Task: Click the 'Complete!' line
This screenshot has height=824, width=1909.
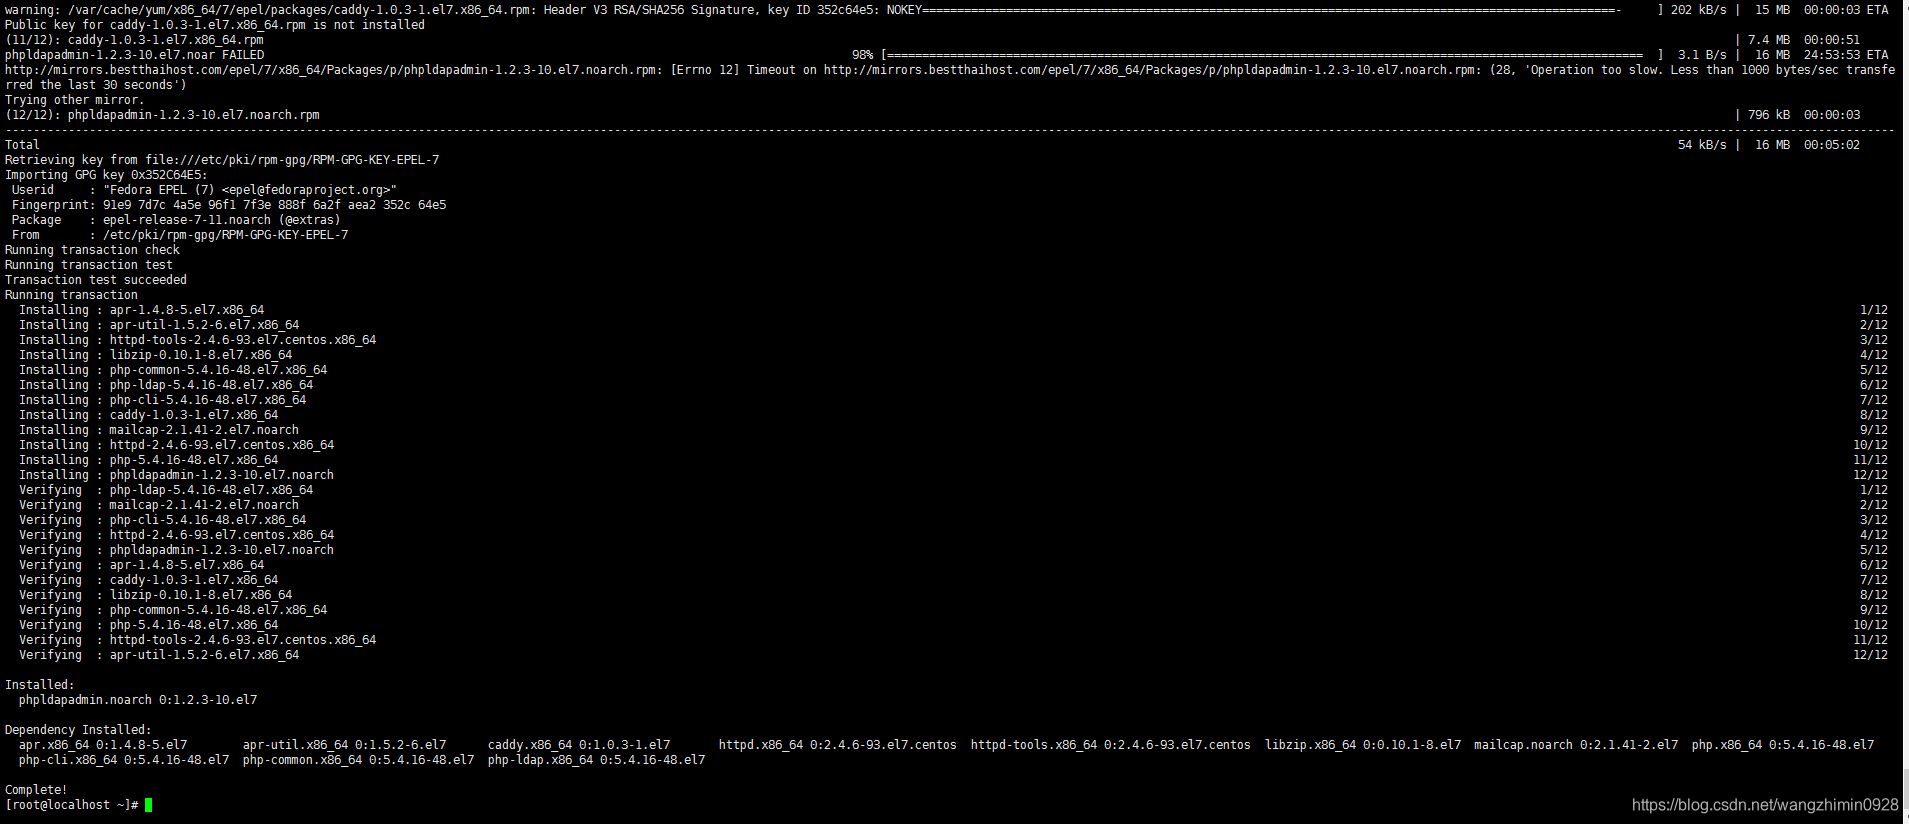Action: pyautogui.click(x=36, y=790)
